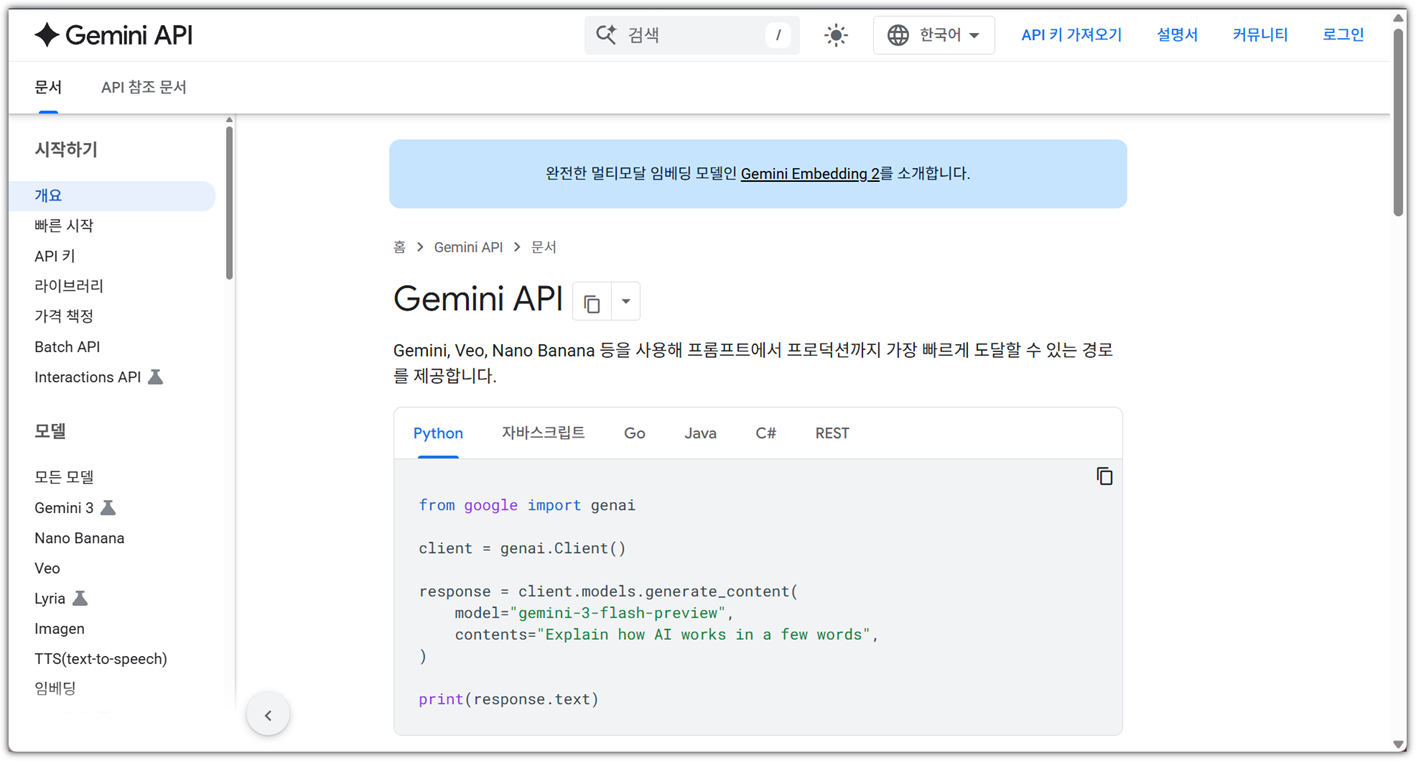Open the 한국어 language dropdown

(934, 35)
